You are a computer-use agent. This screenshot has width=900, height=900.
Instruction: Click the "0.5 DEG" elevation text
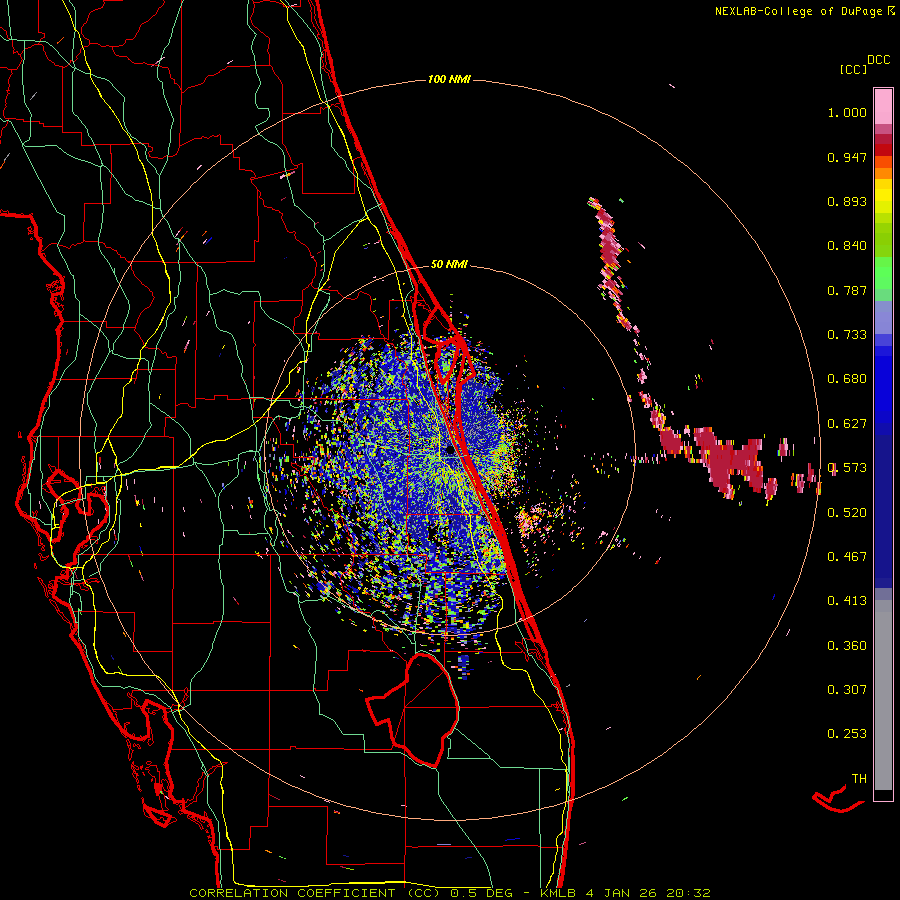pyautogui.click(x=482, y=893)
